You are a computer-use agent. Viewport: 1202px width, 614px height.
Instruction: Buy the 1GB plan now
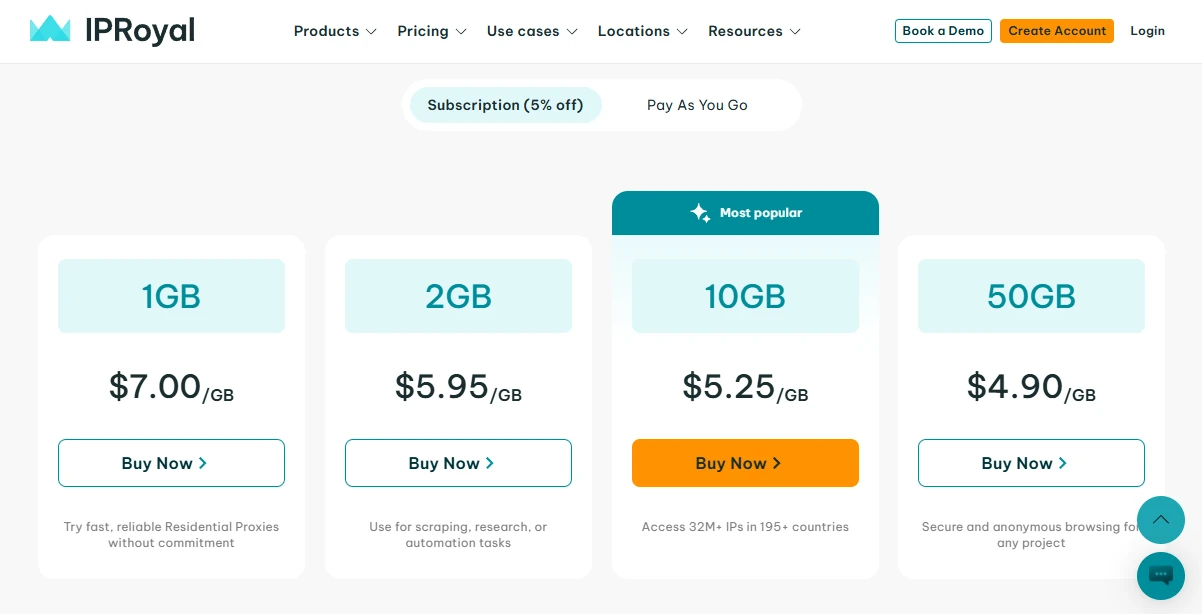[x=171, y=463]
